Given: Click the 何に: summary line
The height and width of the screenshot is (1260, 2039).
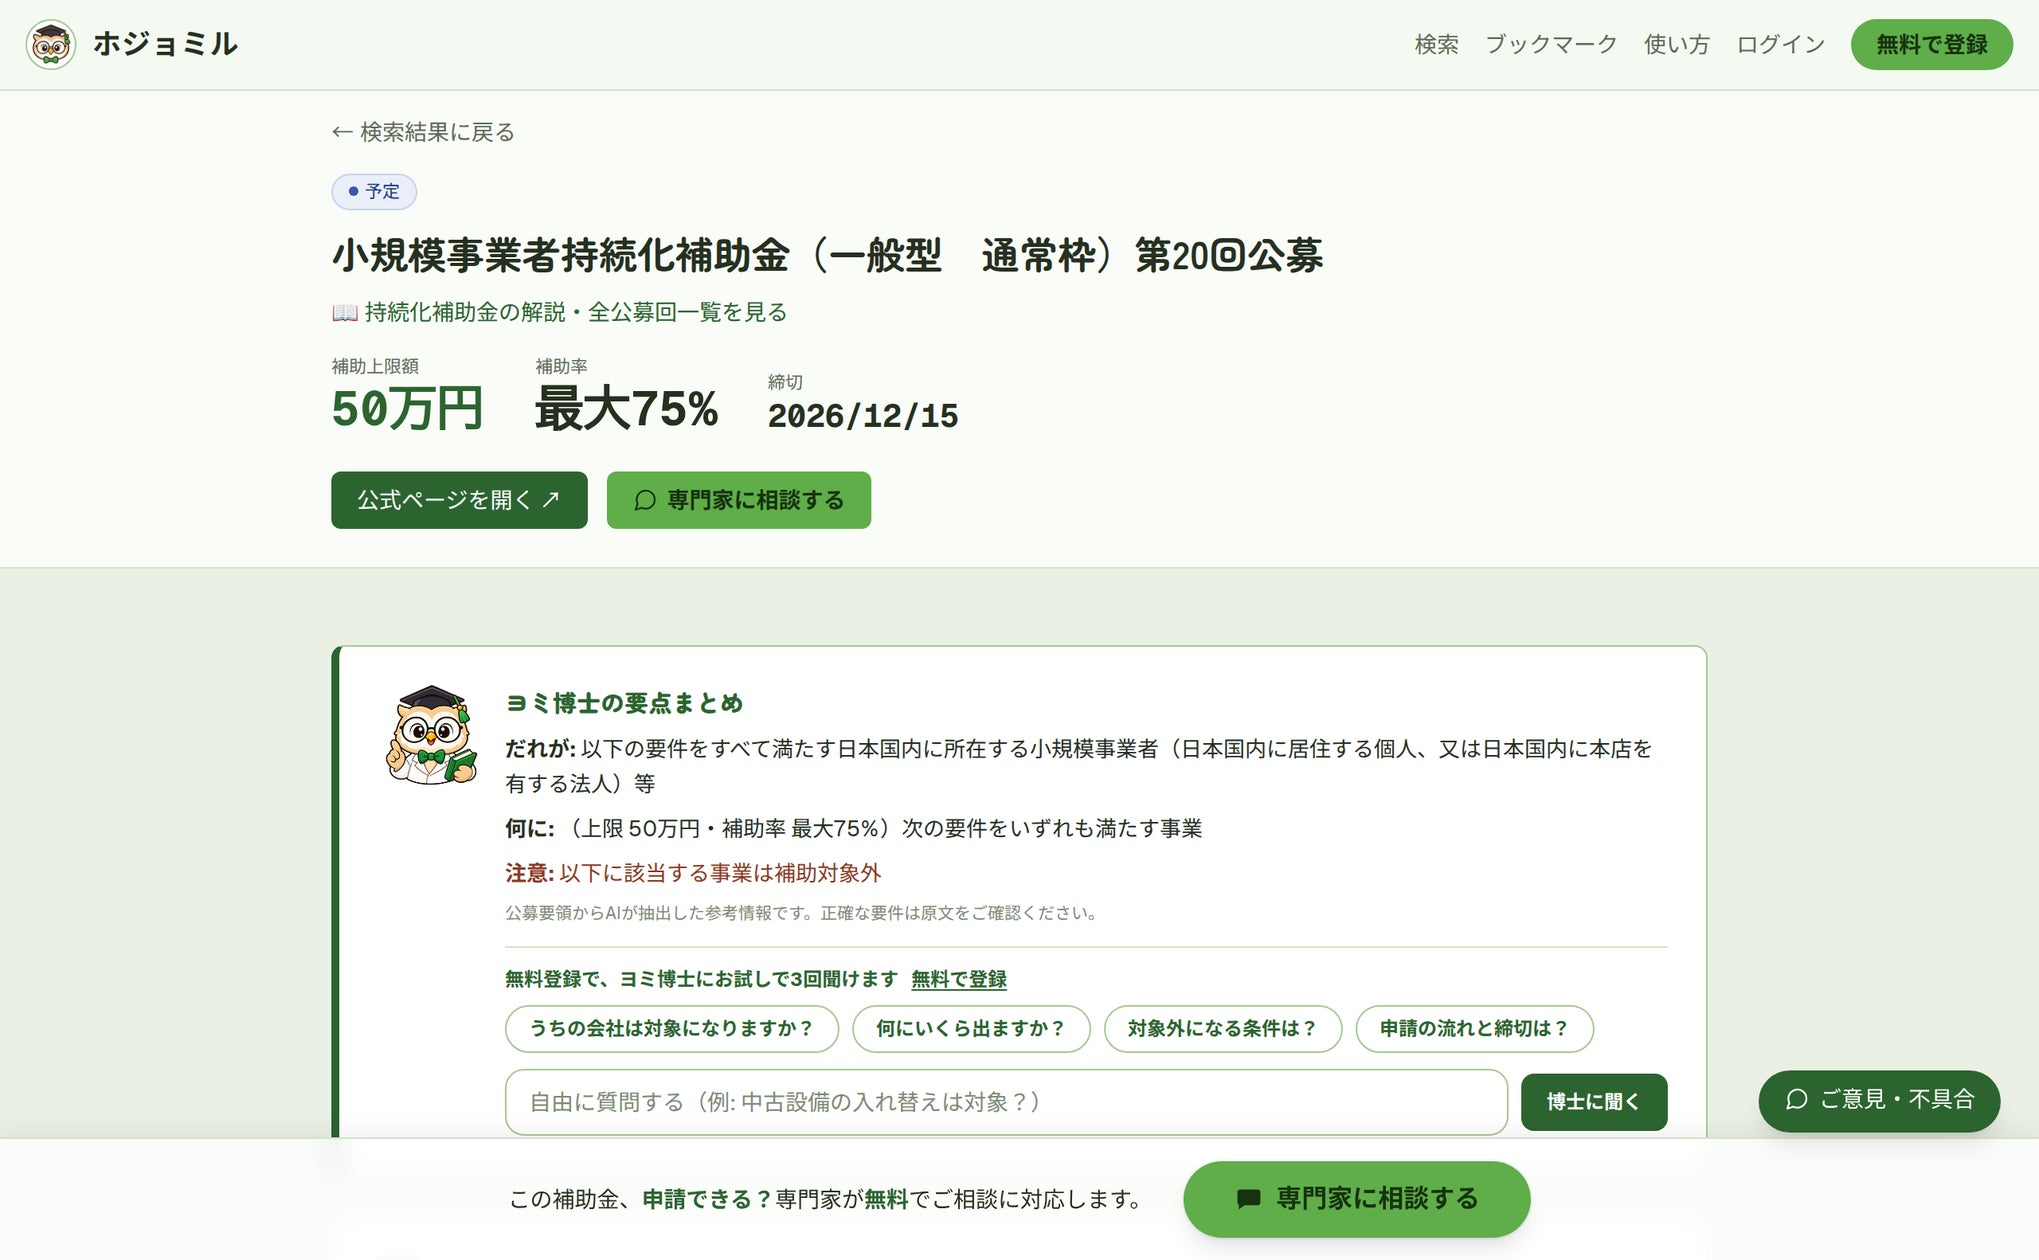Looking at the screenshot, I should click(854, 828).
